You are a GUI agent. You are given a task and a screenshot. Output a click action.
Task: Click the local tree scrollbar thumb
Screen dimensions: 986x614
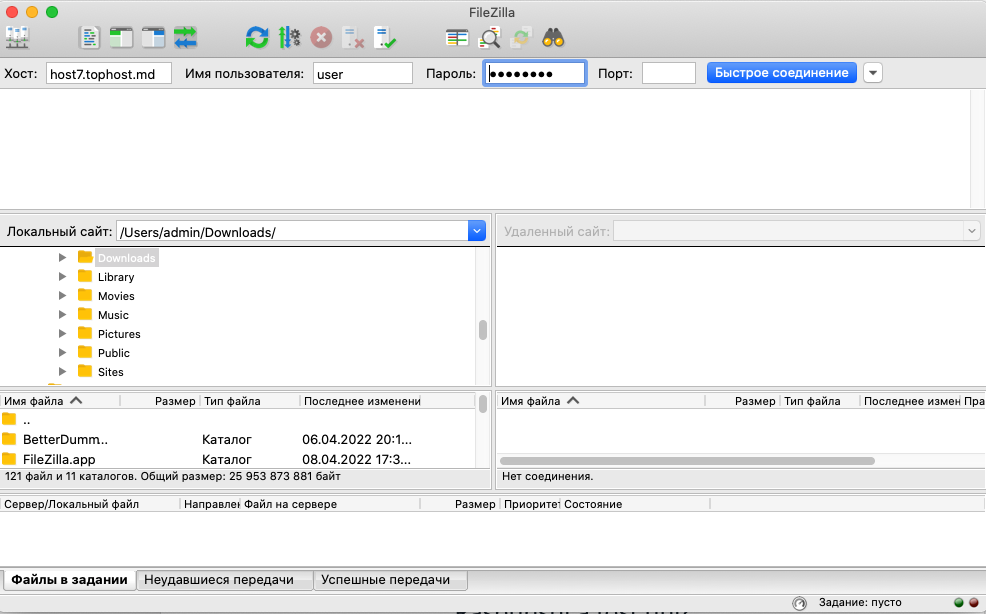483,330
